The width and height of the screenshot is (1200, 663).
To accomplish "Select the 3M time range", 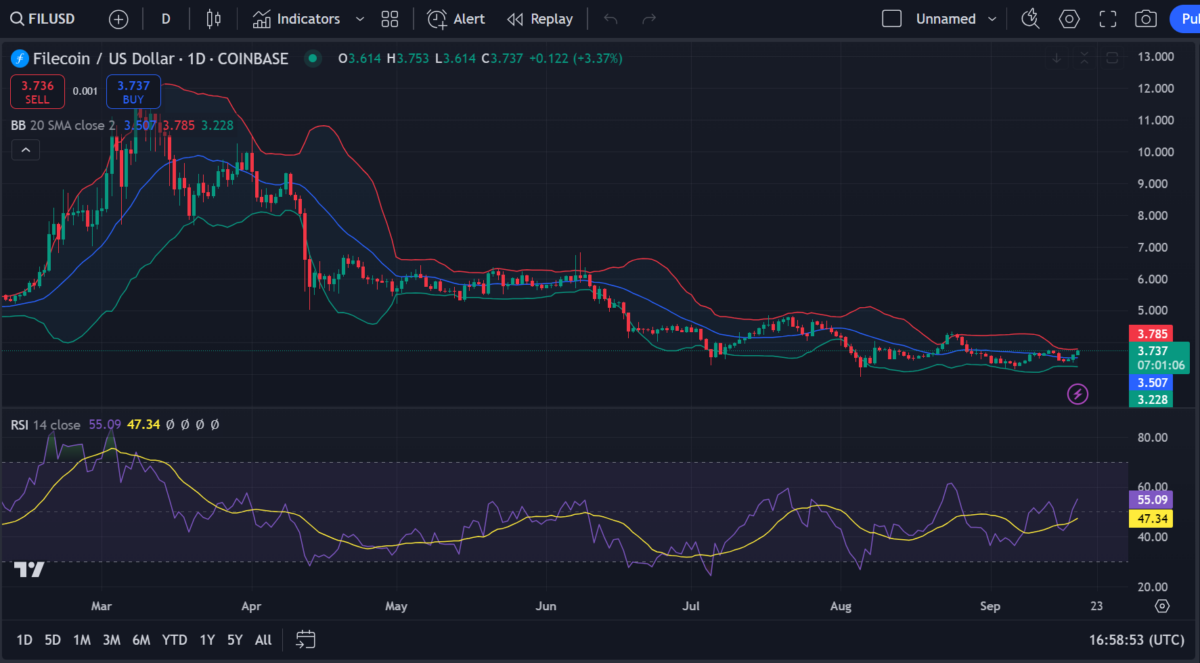I will (112, 639).
